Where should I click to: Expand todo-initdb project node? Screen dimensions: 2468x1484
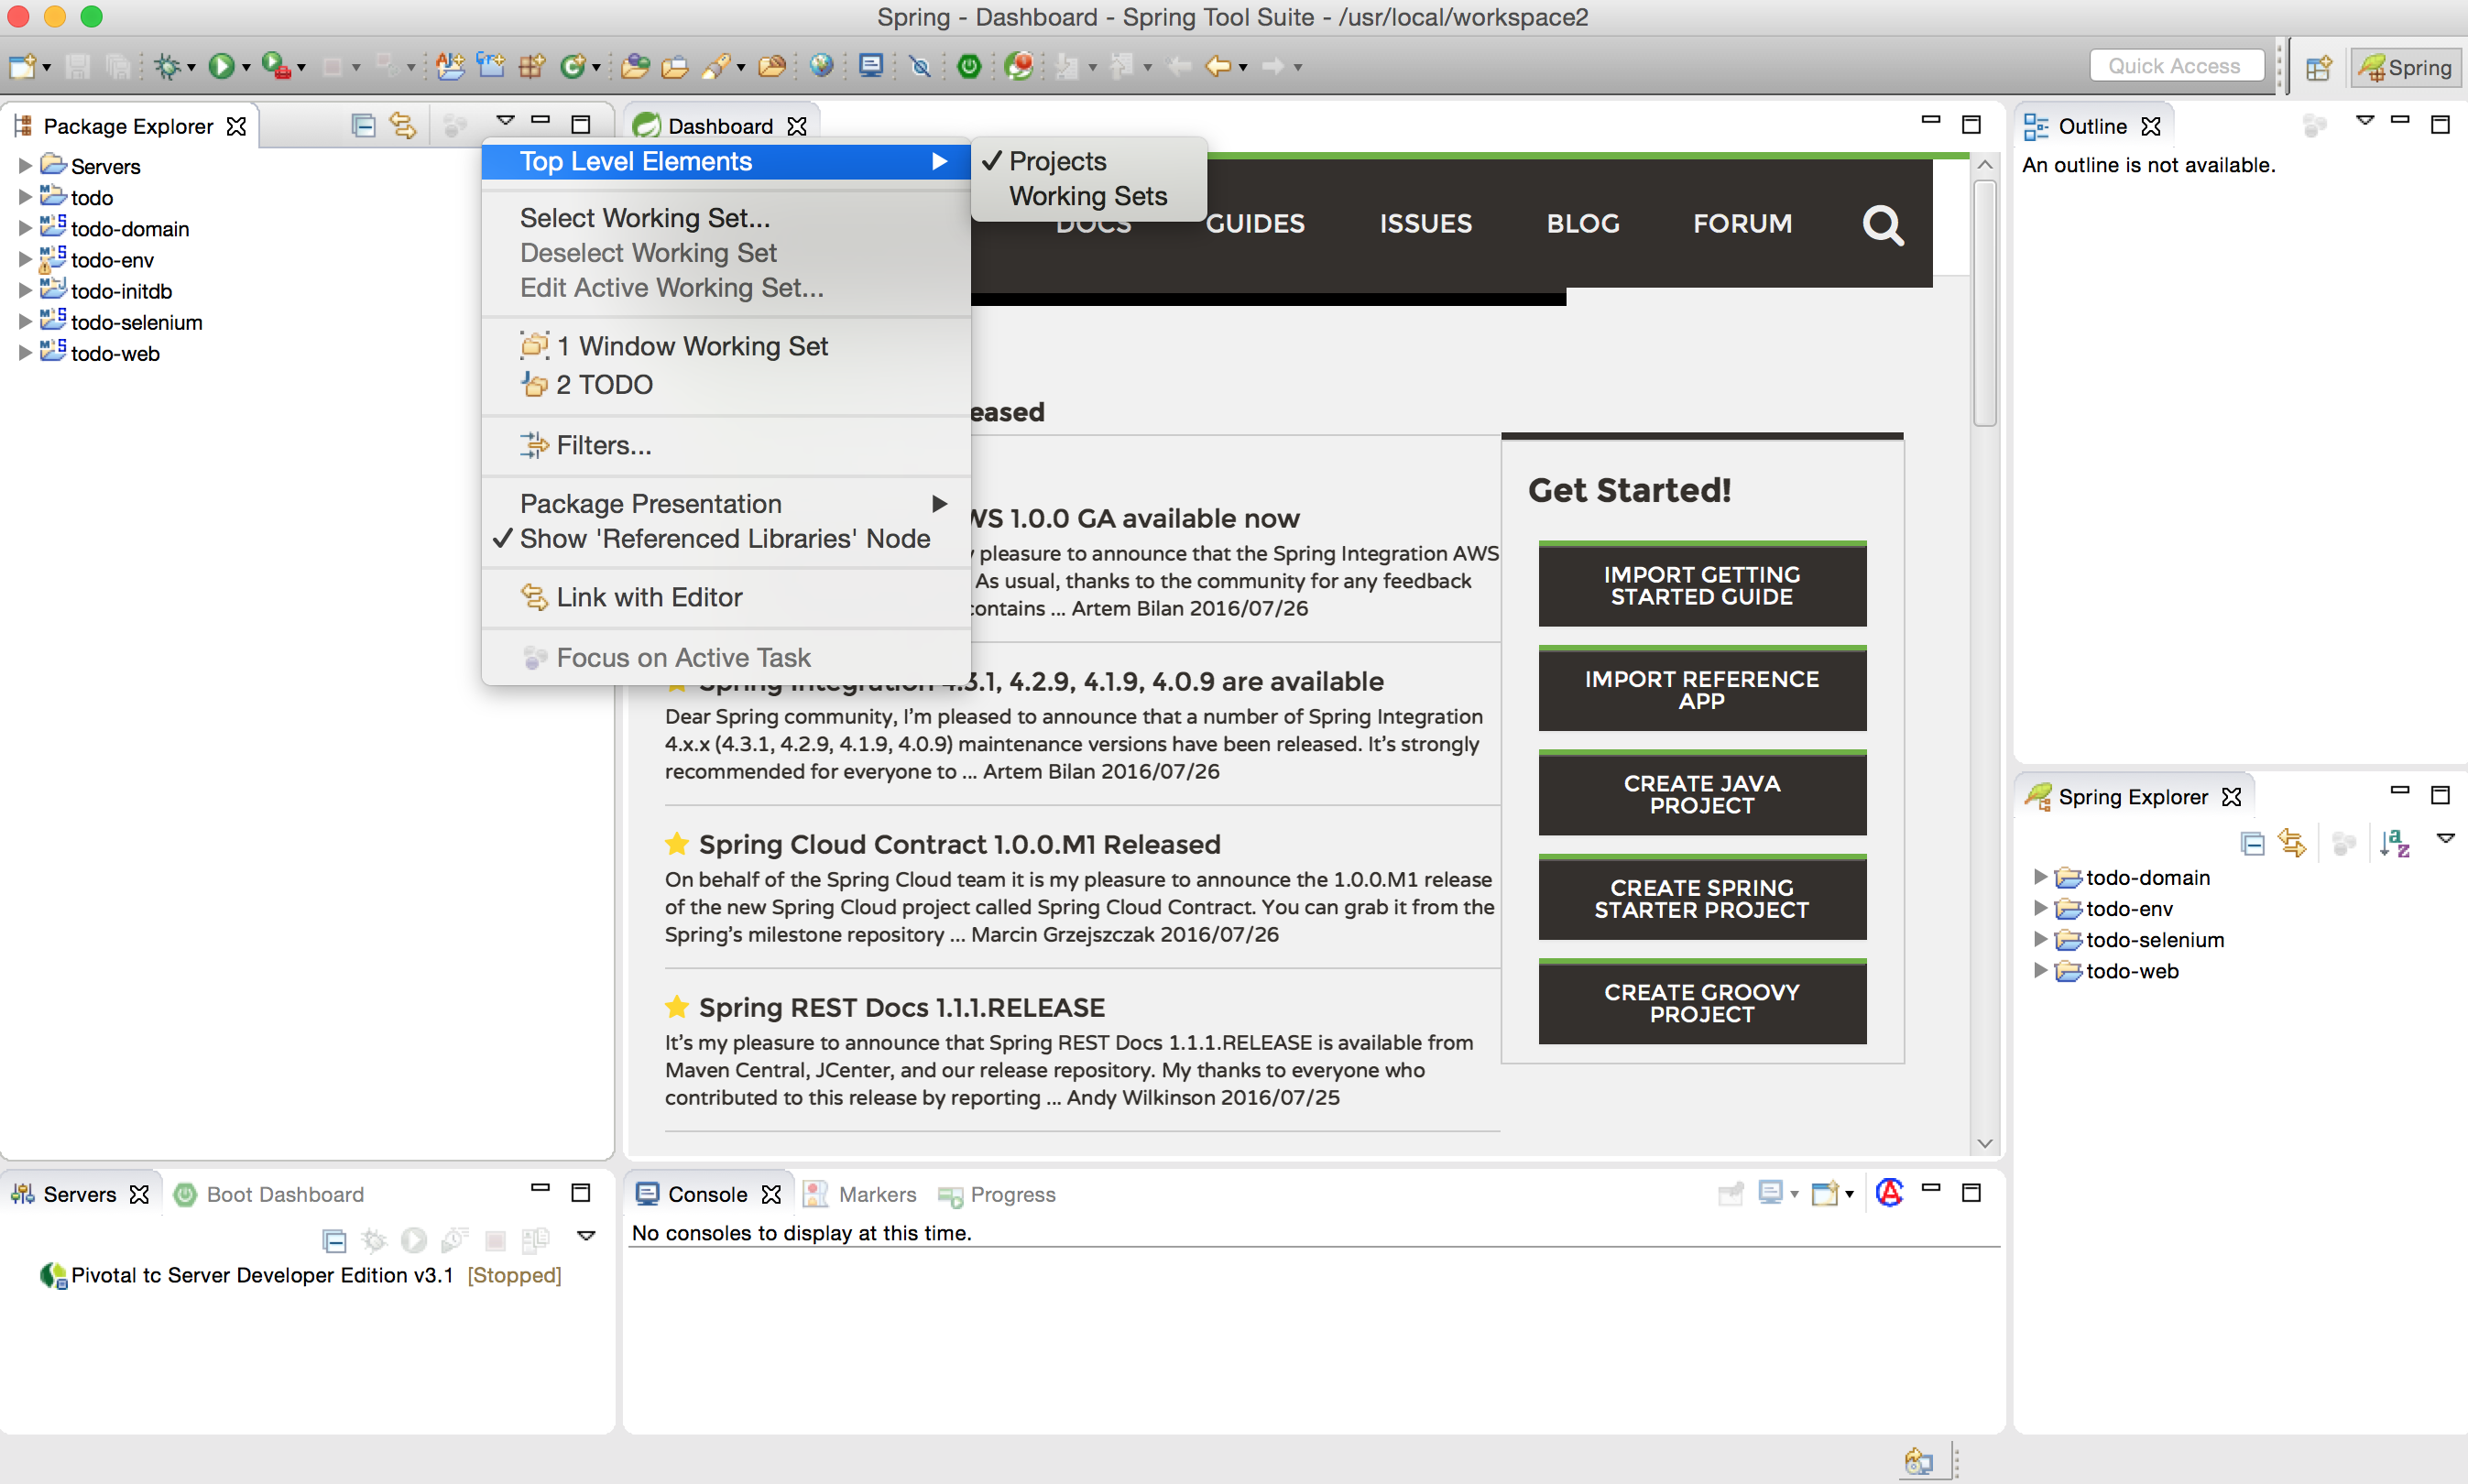[x=25, y=290]
